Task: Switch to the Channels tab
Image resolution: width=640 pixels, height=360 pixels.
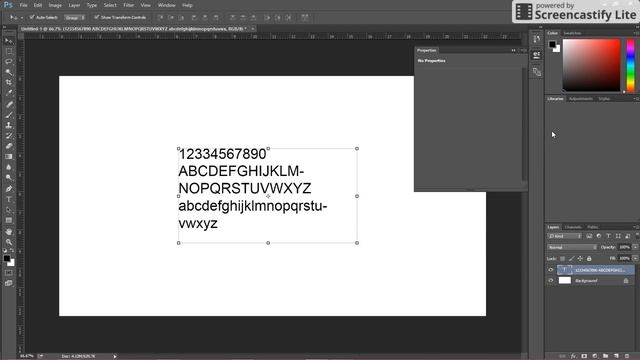Action: pyautogui.click(x=573, y=227)
